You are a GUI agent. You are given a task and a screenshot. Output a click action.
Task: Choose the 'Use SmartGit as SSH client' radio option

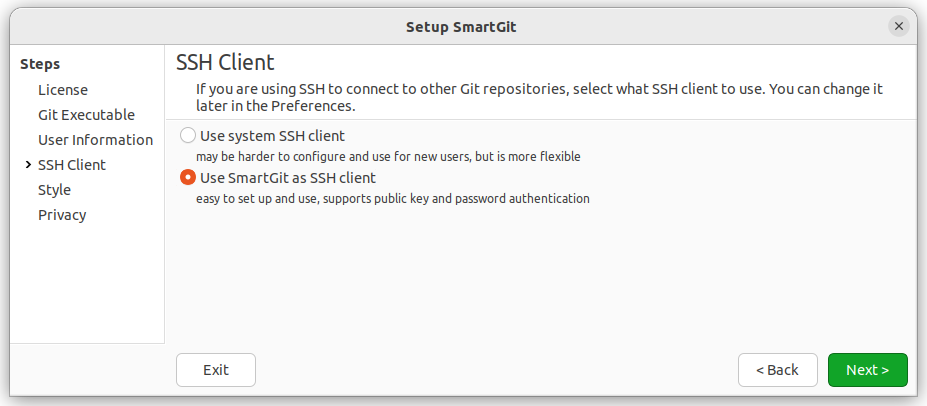[x=188, y=177]
